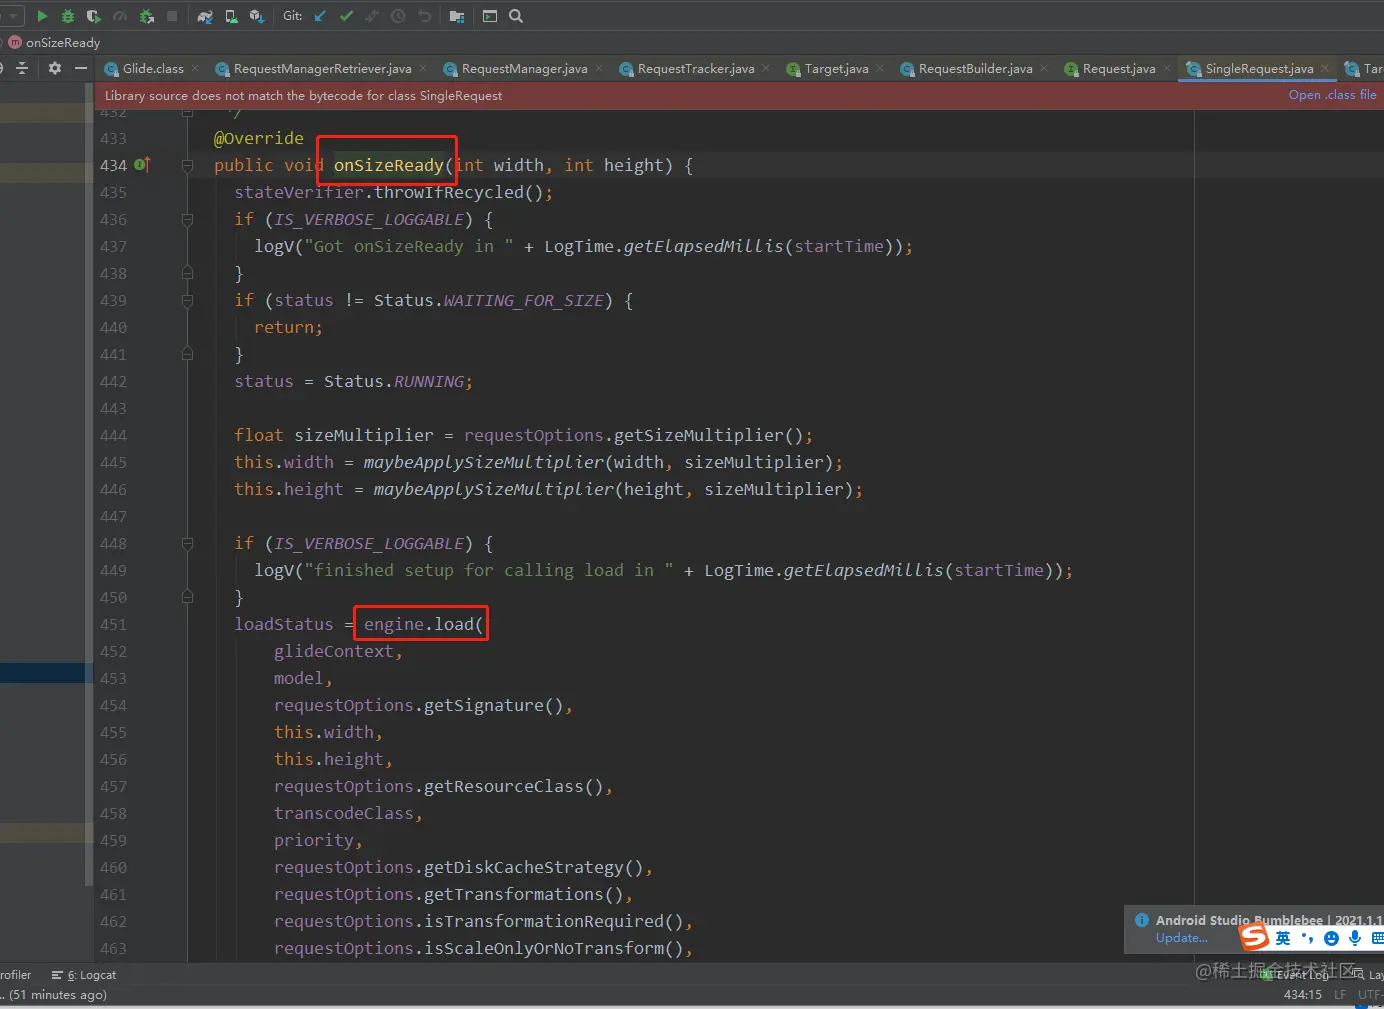Click the Git compare/push icon
The image size is (1384, 1009).
(372, 16)
